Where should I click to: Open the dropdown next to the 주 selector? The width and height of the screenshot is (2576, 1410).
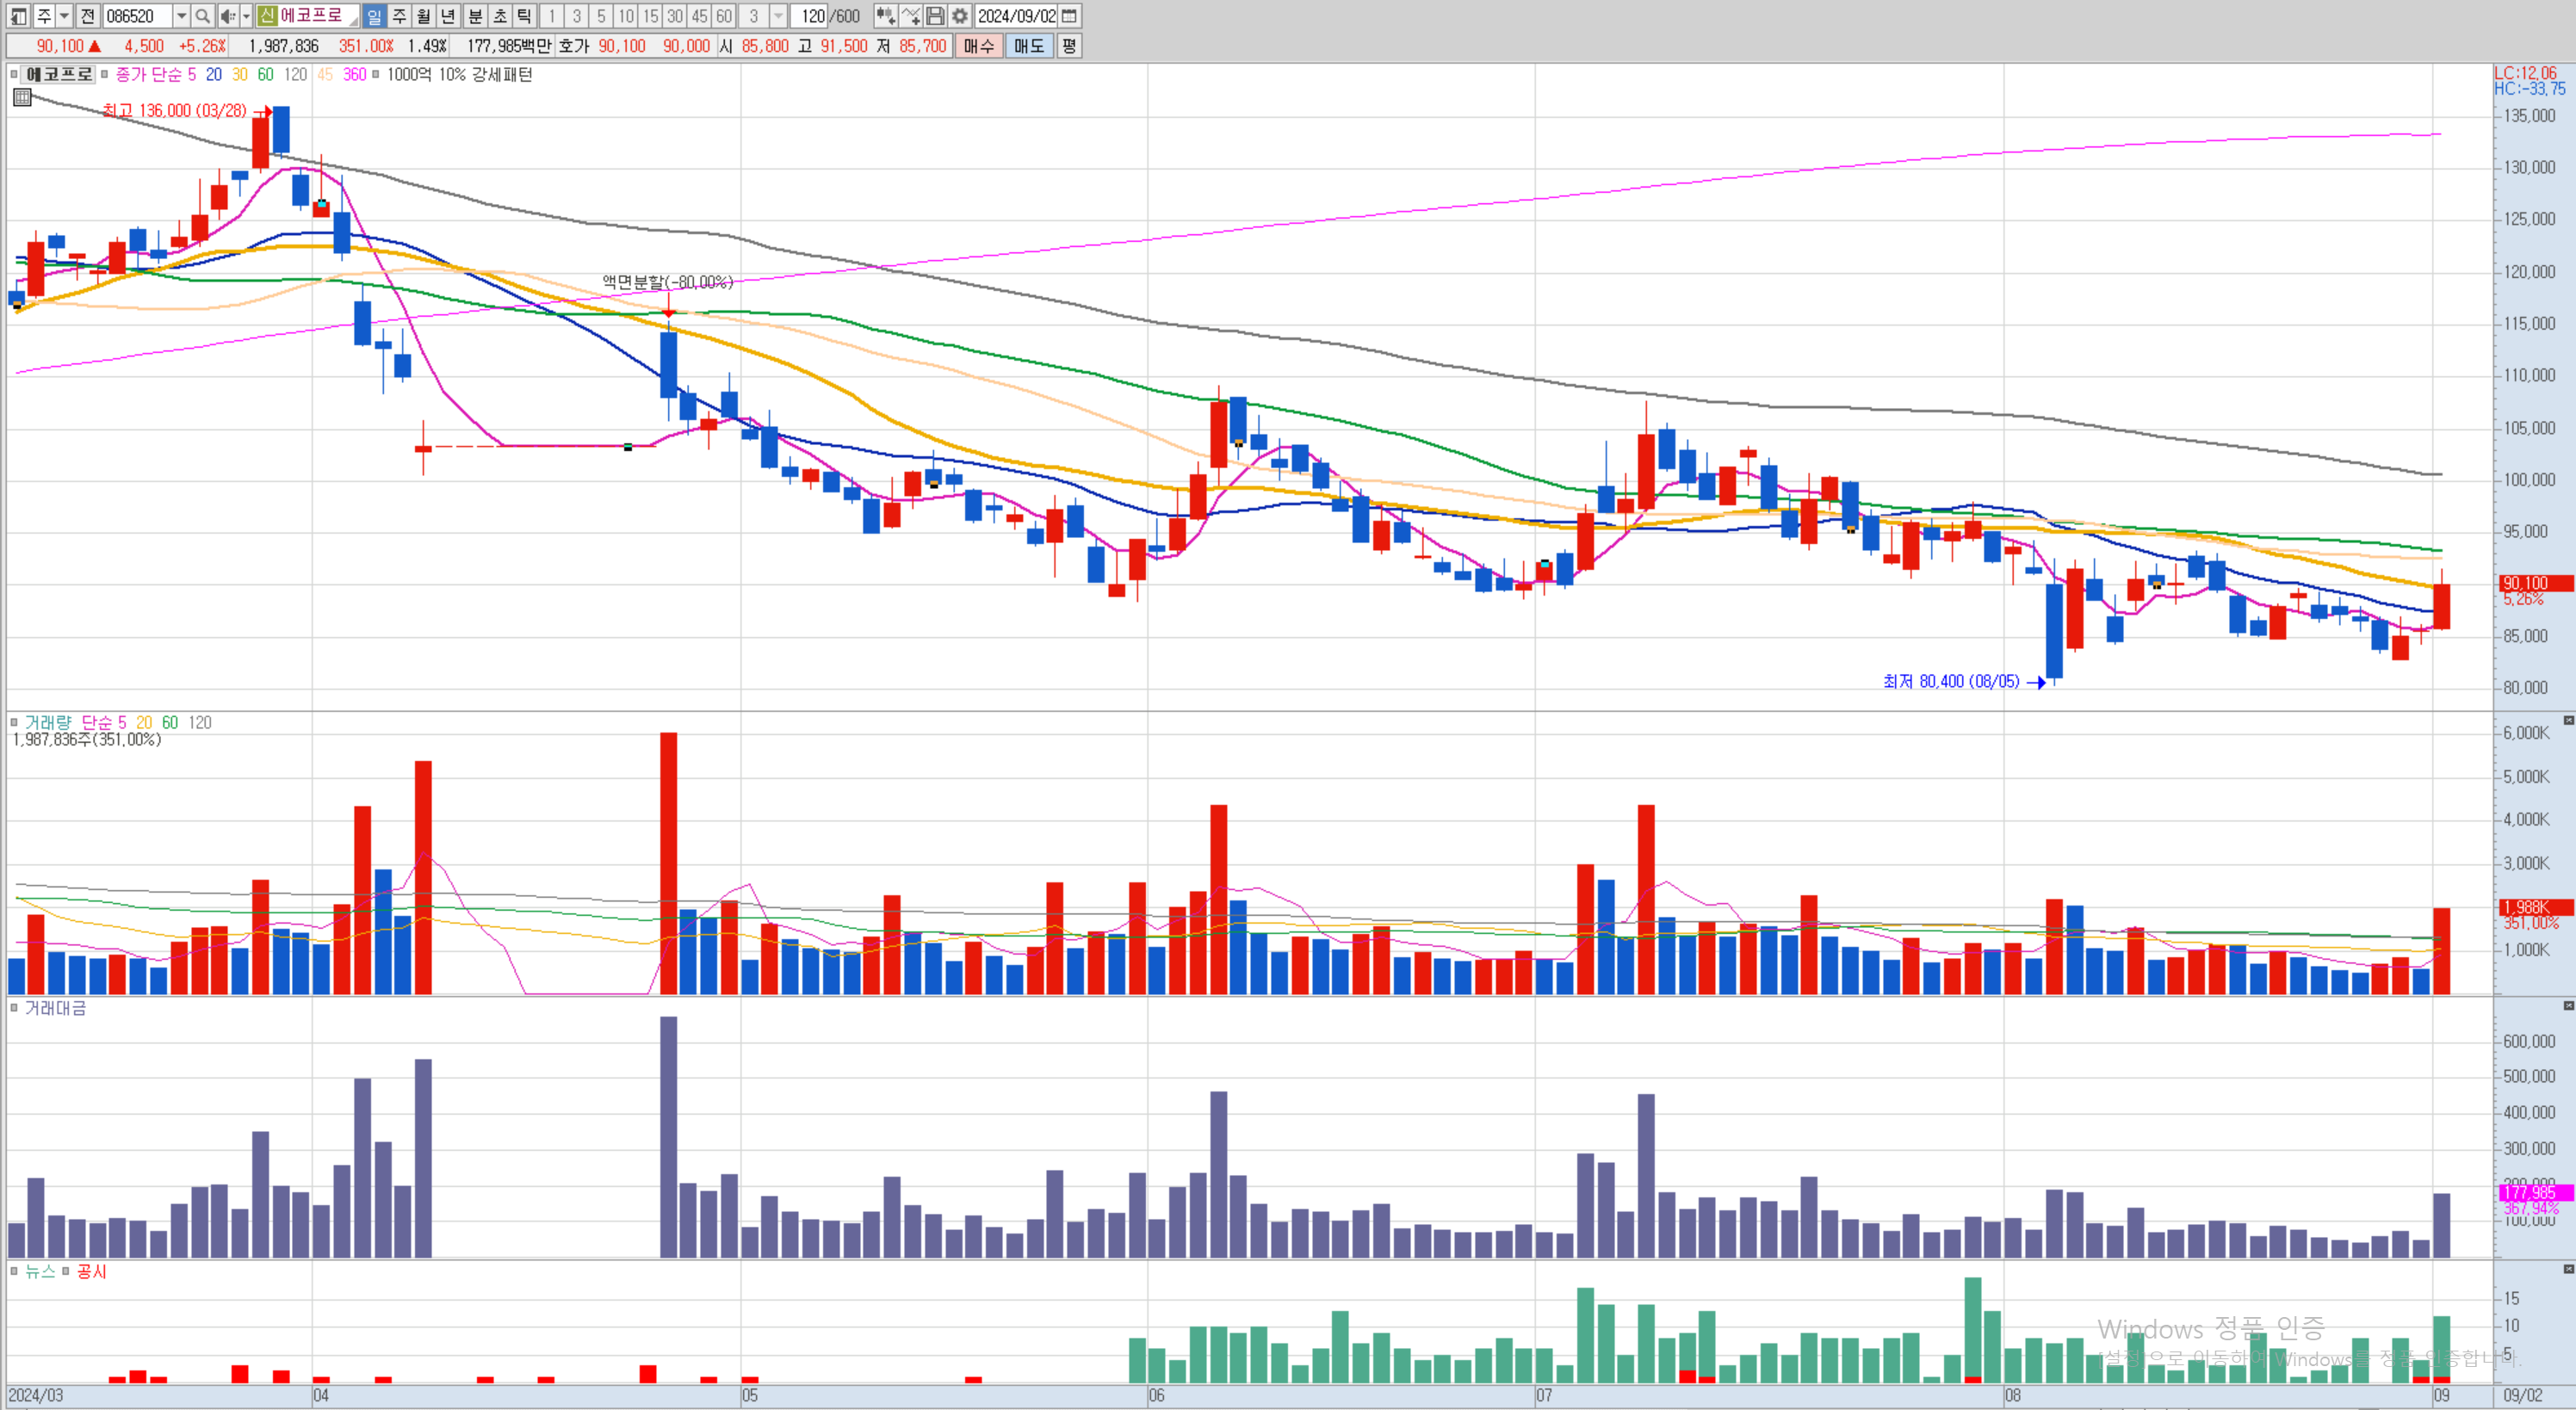(x=64, y=16)
